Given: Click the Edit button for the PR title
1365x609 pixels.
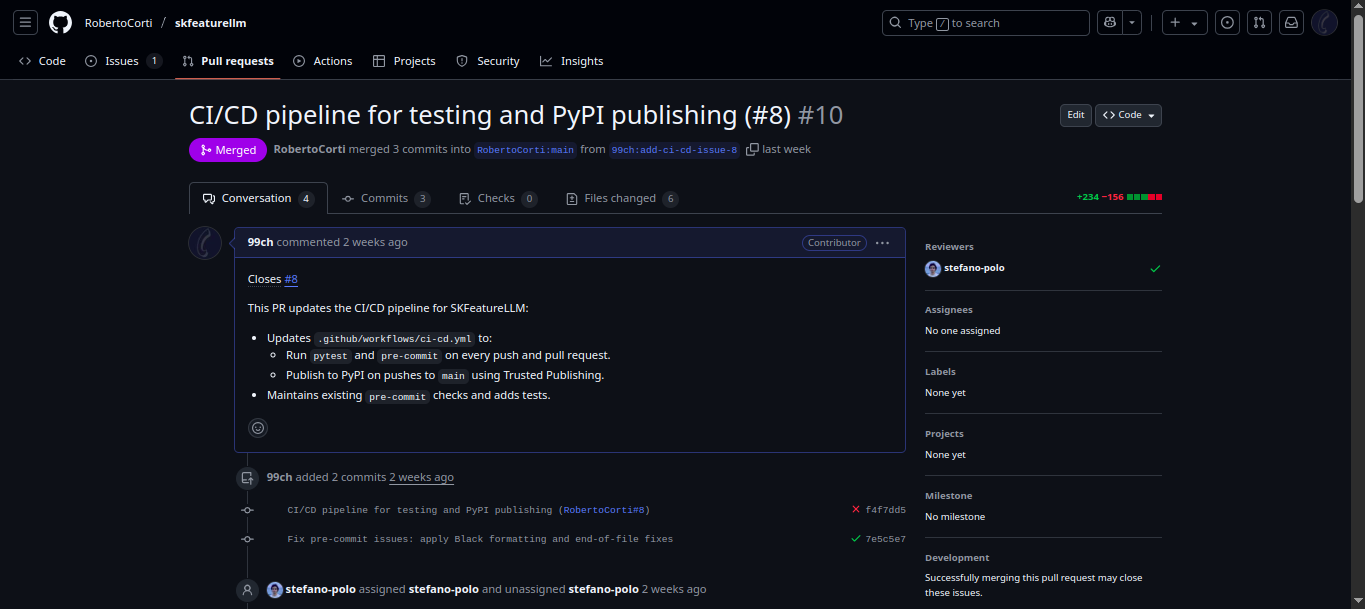Looking at the screenshot, I should (x=1075, y=115).
